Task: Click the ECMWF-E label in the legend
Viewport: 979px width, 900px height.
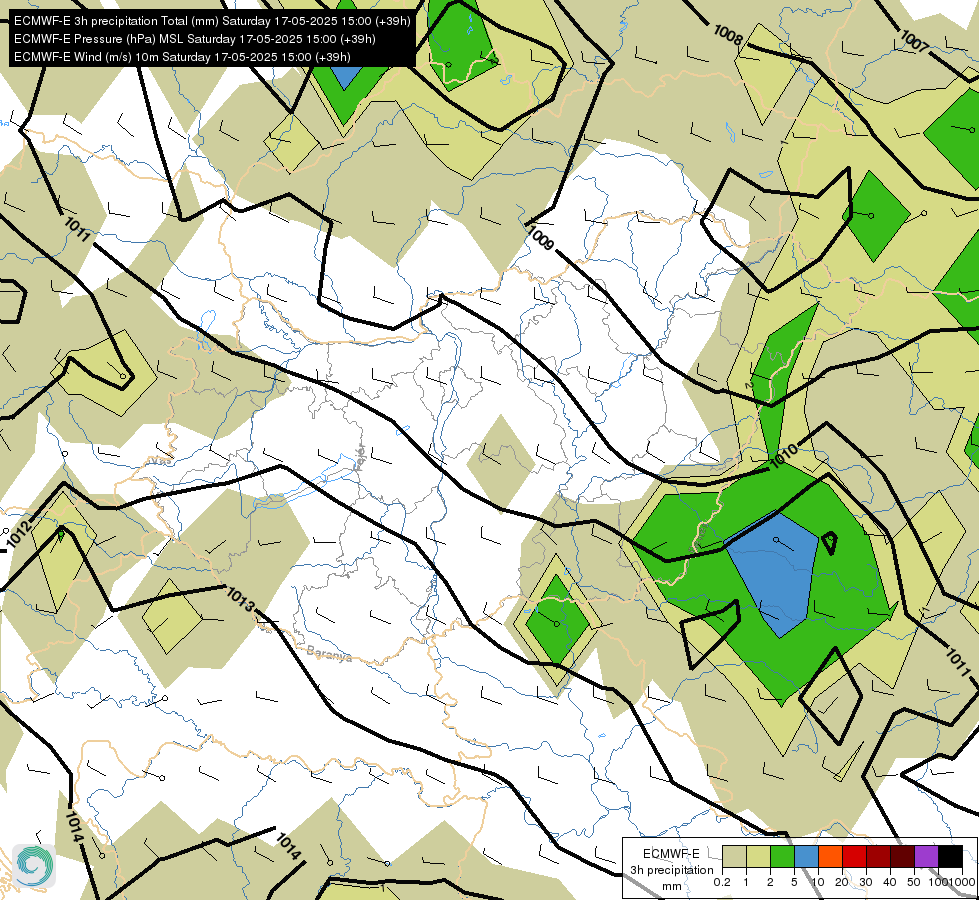Action: coord(671,854)
